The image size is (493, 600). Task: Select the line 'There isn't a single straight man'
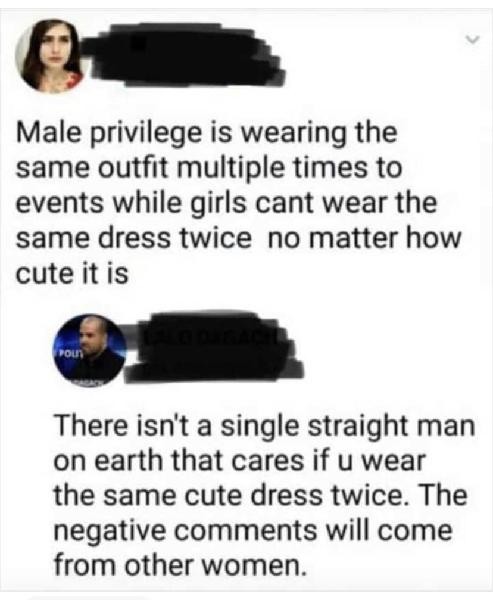pos(264,427)
